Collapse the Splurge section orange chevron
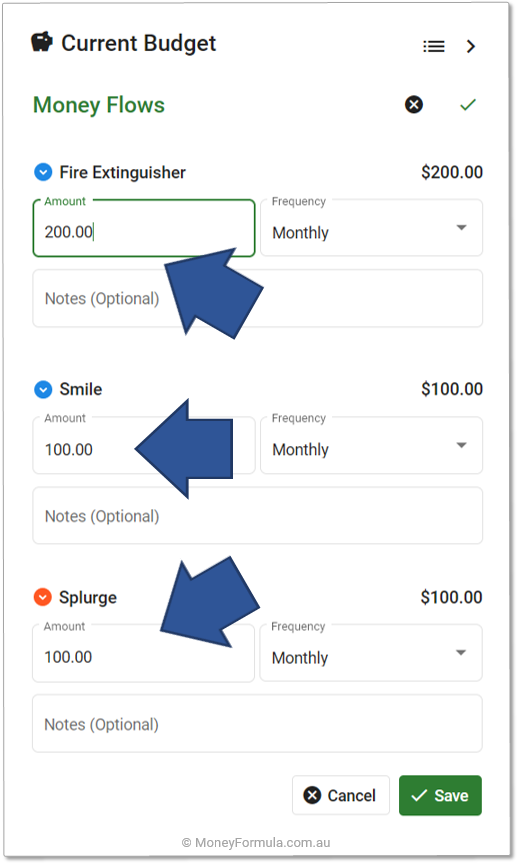 (x=42, y=597)
